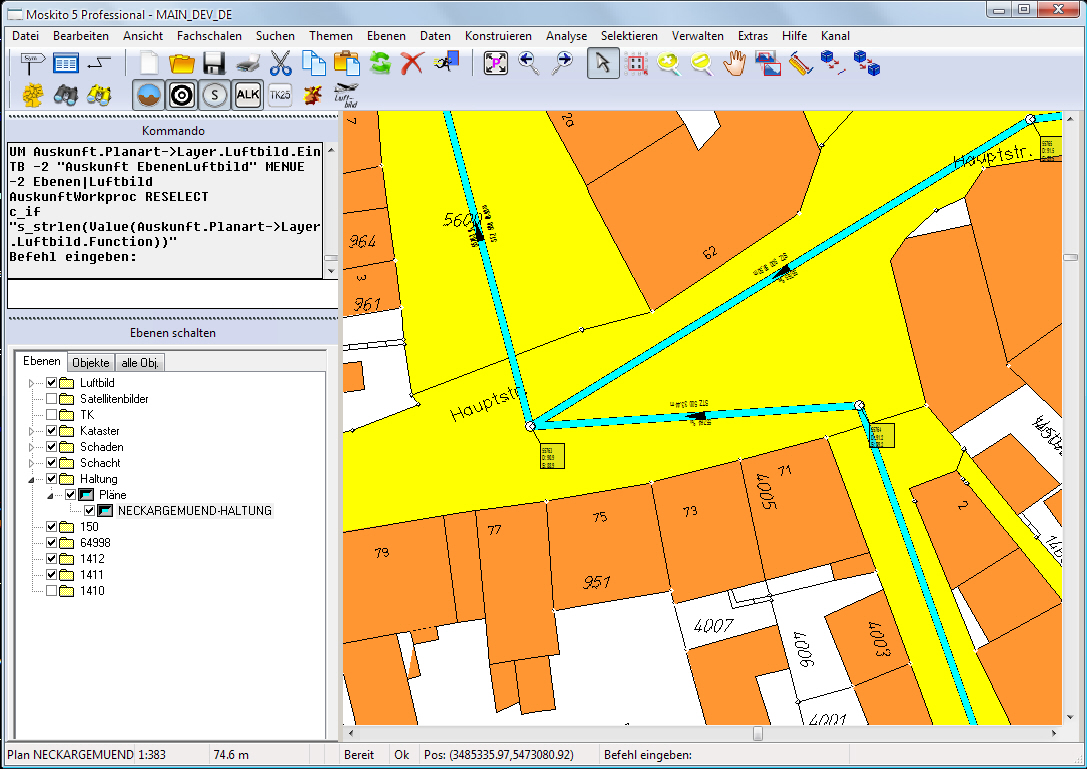This screenshot has height=769, width=1087.
Task: Open the blue table view icon
Action: (66, 64)
